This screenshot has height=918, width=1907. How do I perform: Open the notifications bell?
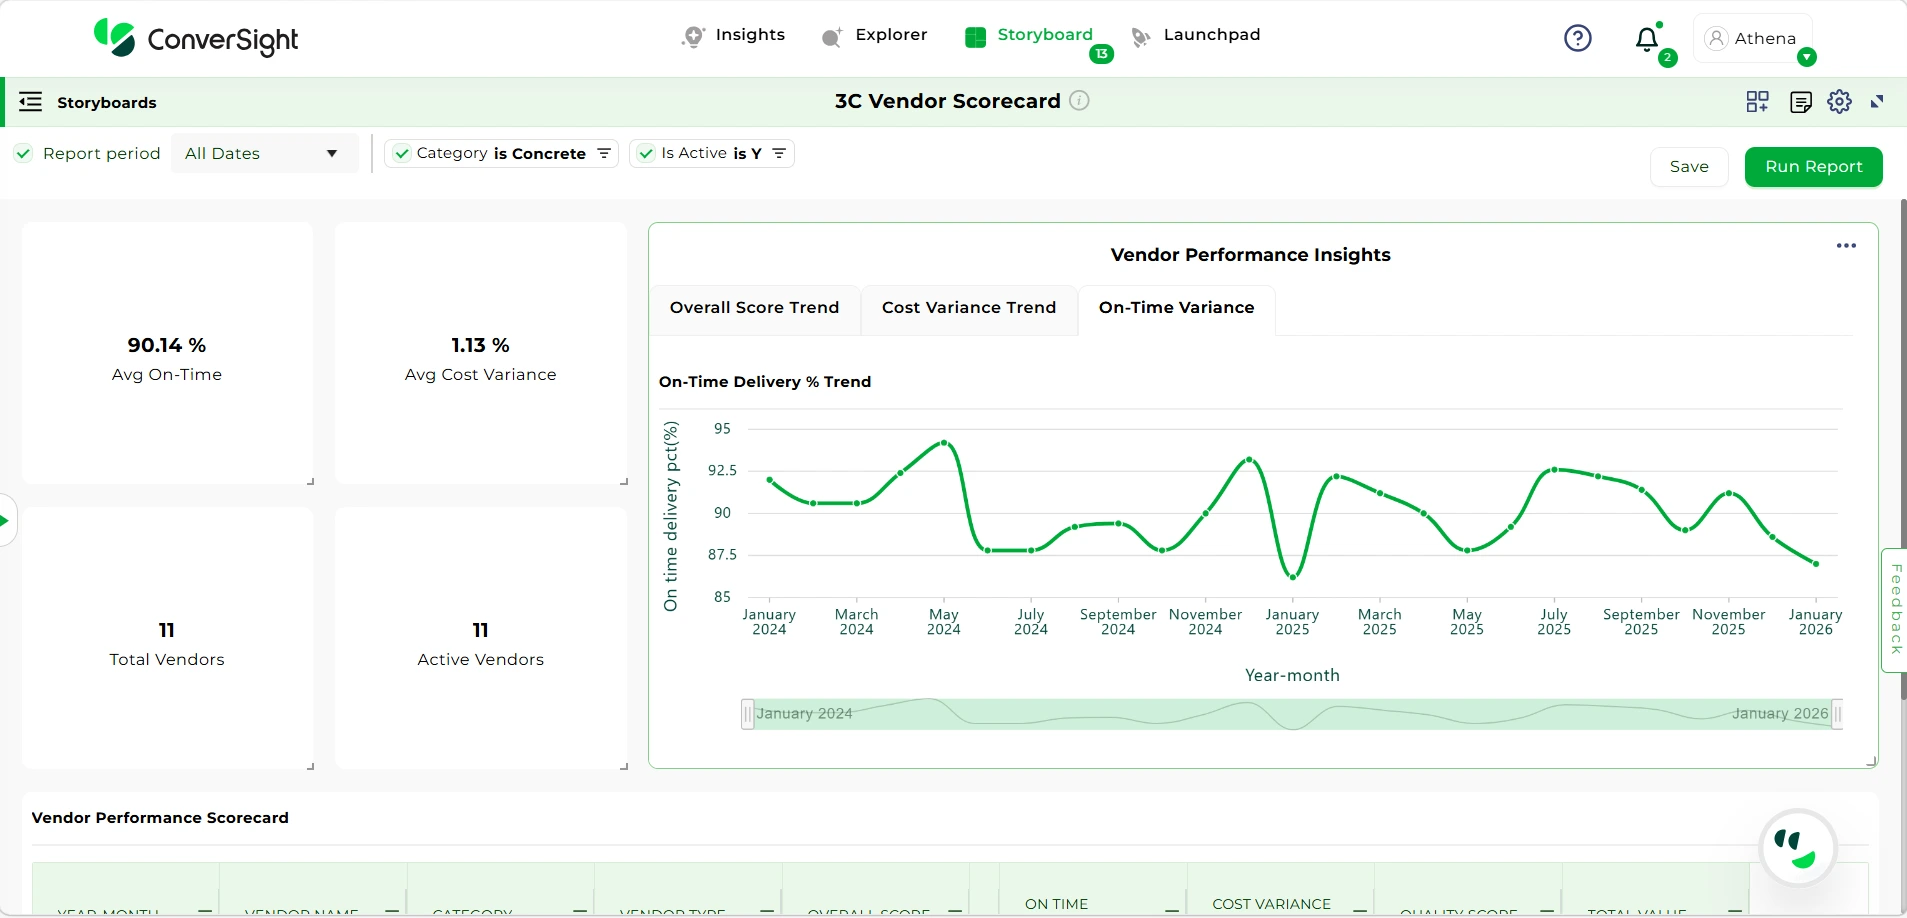pyautogui.click(x=1645, y=40)
